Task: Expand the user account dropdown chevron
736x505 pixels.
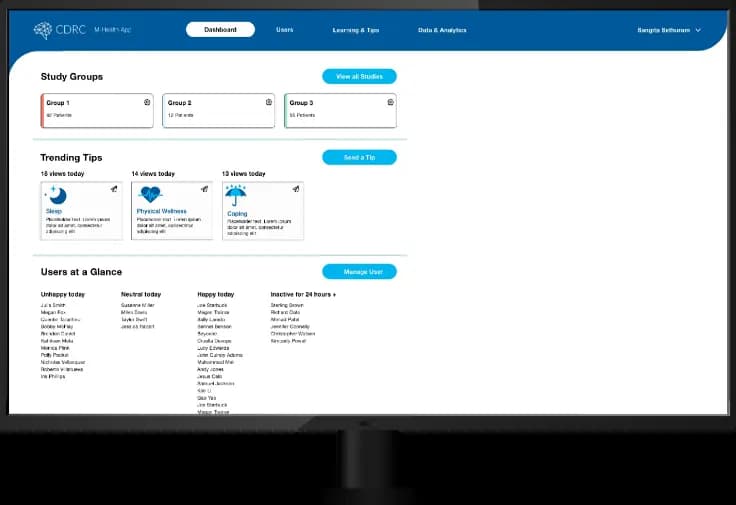Action: coord(698,30)
